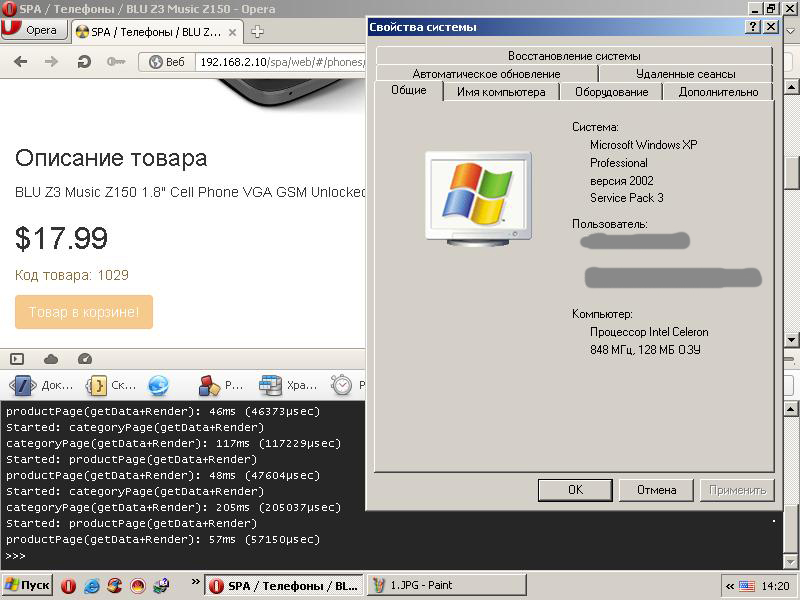Click the Веб security badge in address bar
Image resolution: width=800 pixels, height=600 pixels.
(167, 62)
